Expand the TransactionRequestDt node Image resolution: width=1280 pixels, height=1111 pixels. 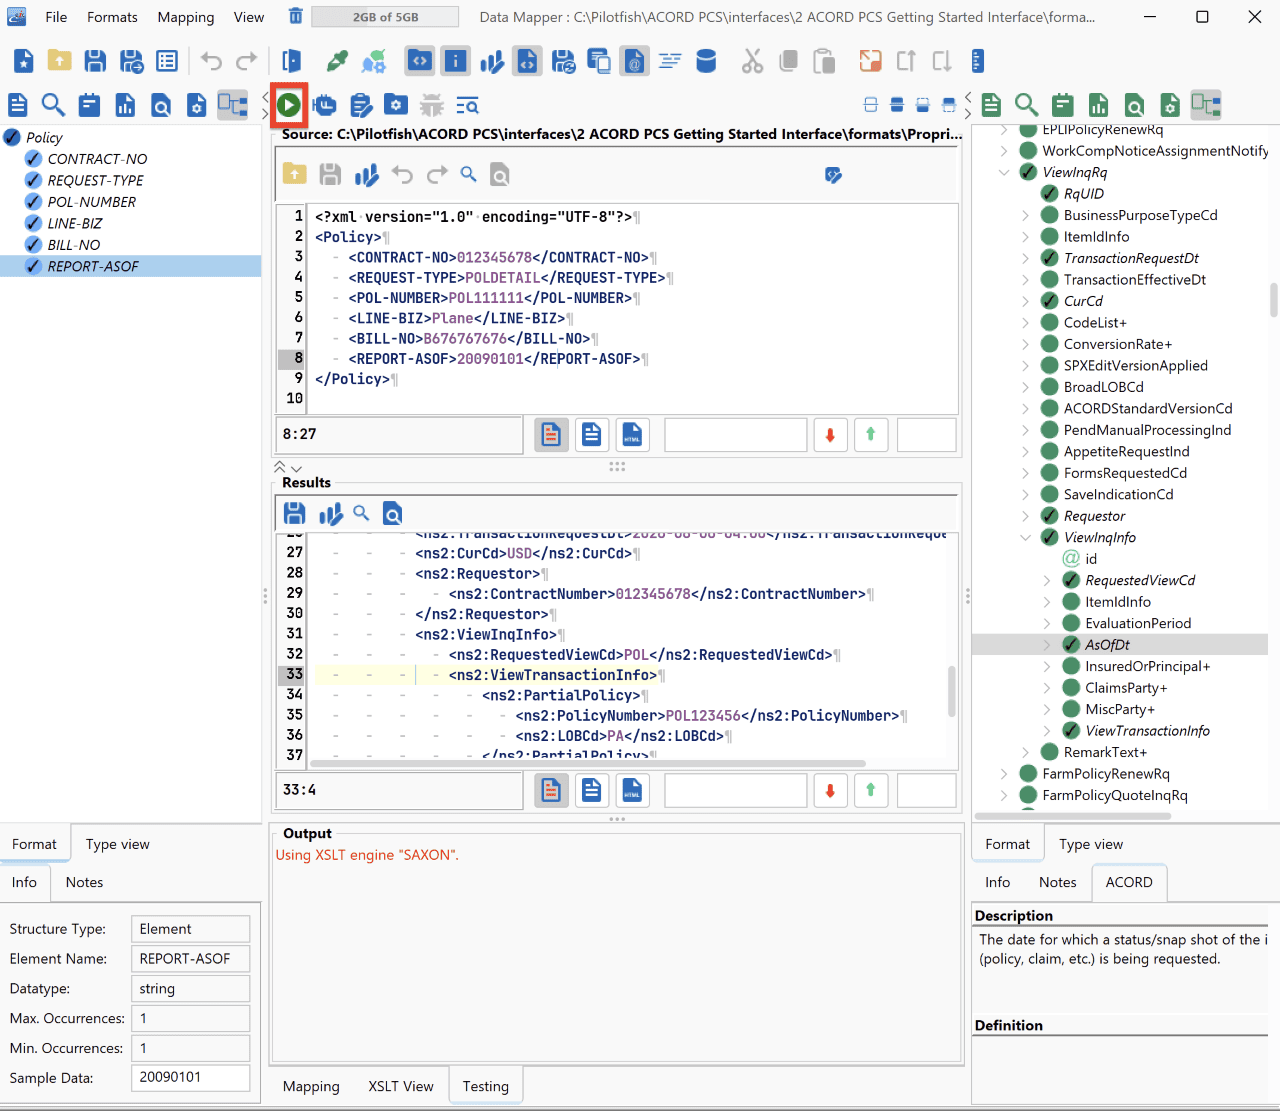pos(1025,258)
